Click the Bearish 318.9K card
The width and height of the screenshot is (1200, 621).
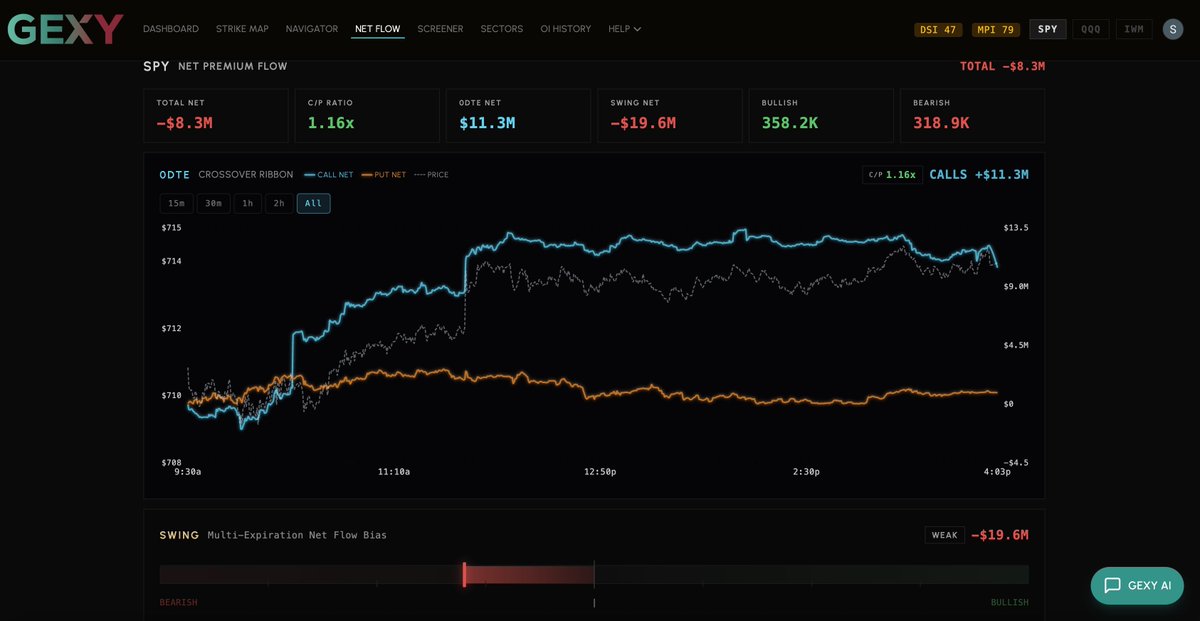coord(972,115)
